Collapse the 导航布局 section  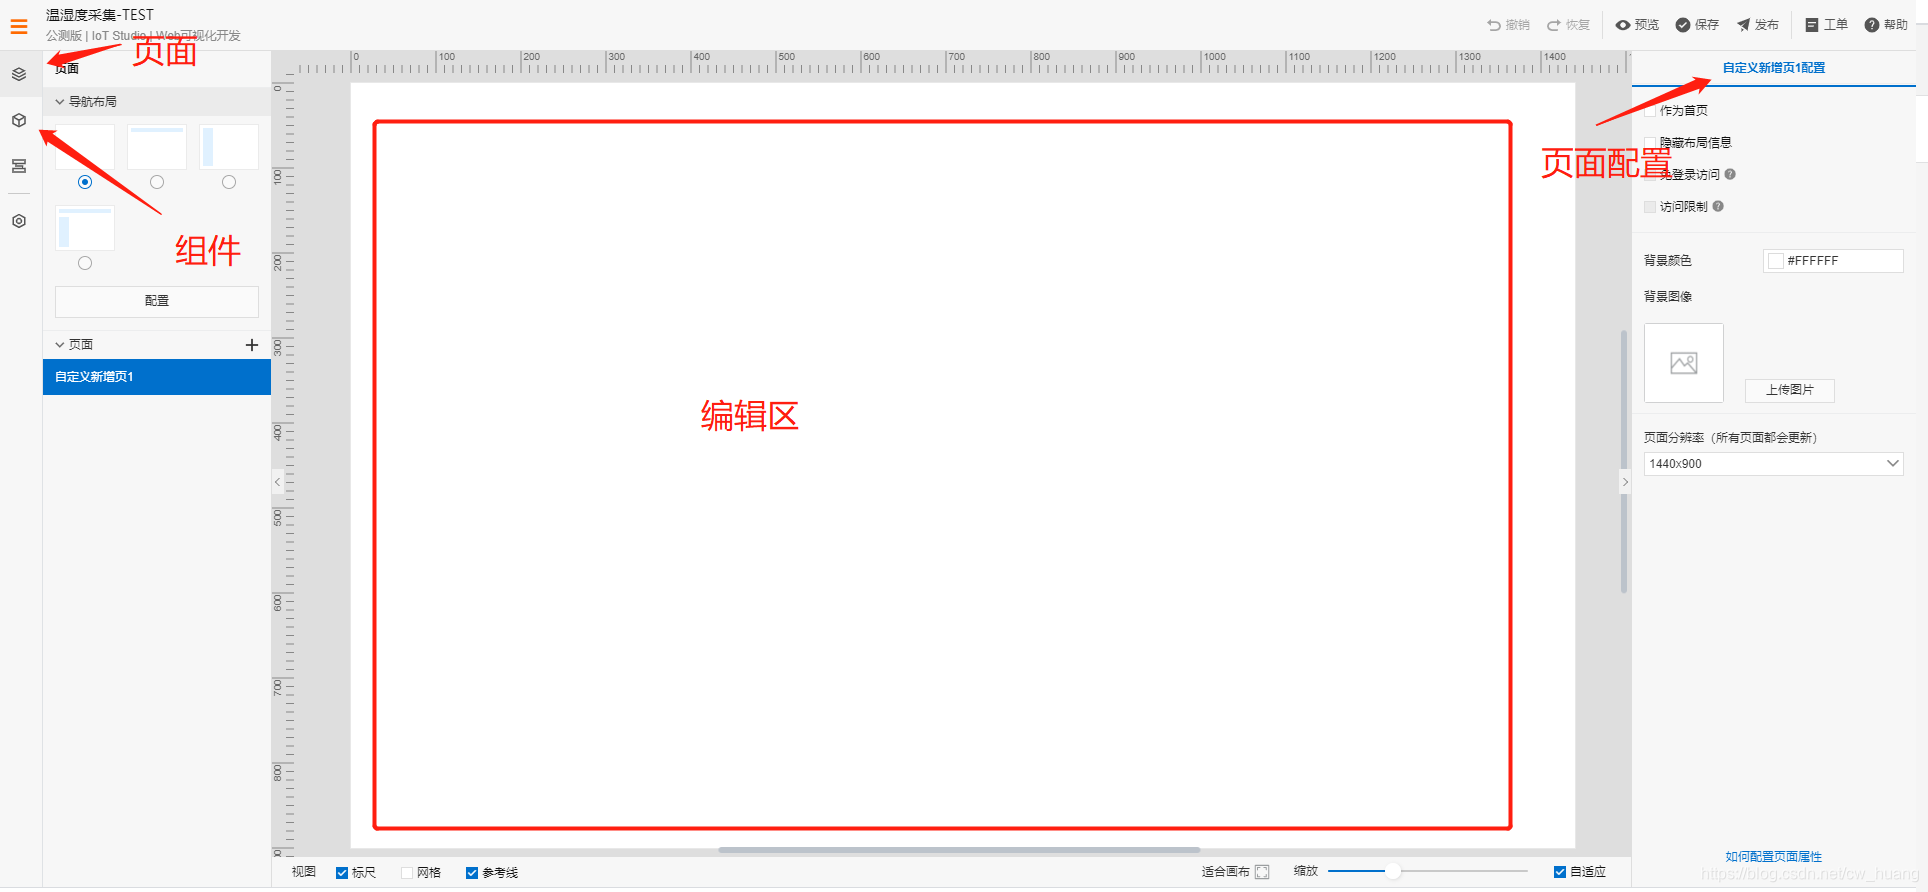tap(60, 102)
